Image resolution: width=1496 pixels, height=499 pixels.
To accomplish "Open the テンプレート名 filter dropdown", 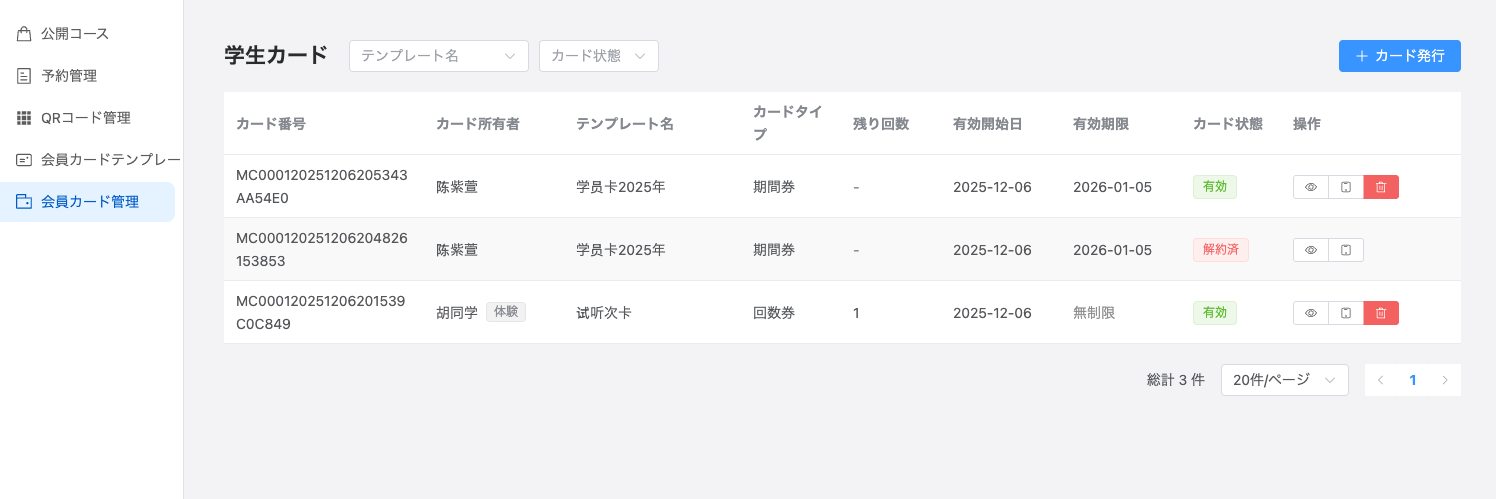I will [438, 56].
